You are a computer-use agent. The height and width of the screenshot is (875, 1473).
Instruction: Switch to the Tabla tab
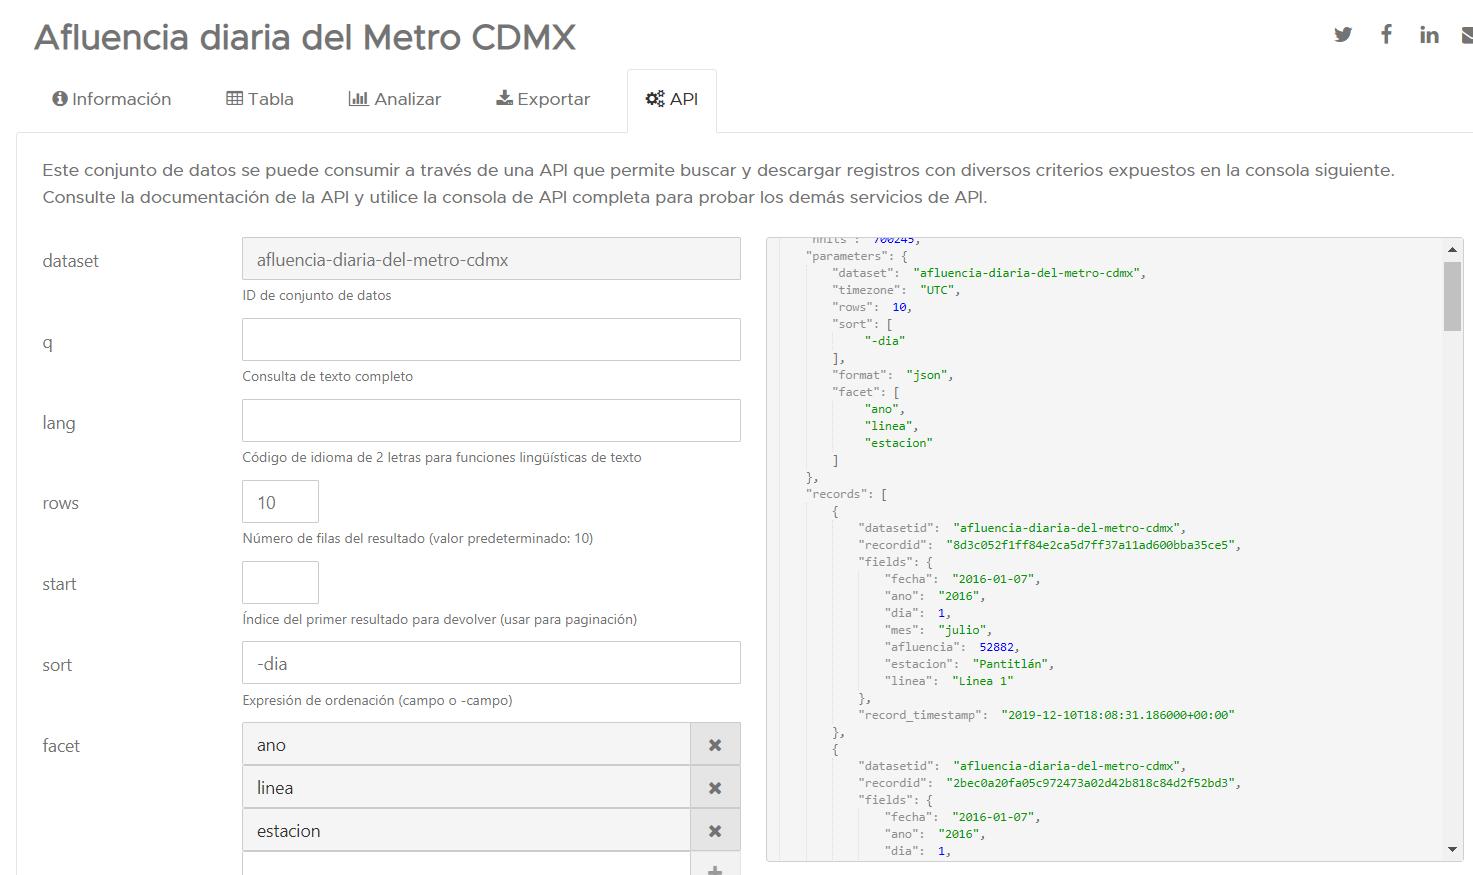(x=260, y=99)
